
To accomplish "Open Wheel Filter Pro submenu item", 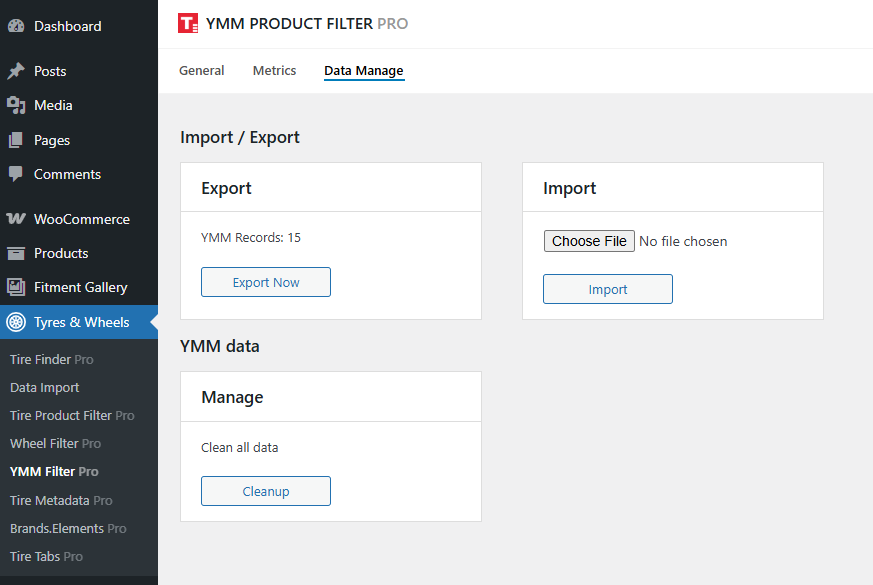I will tap(55, 443).
